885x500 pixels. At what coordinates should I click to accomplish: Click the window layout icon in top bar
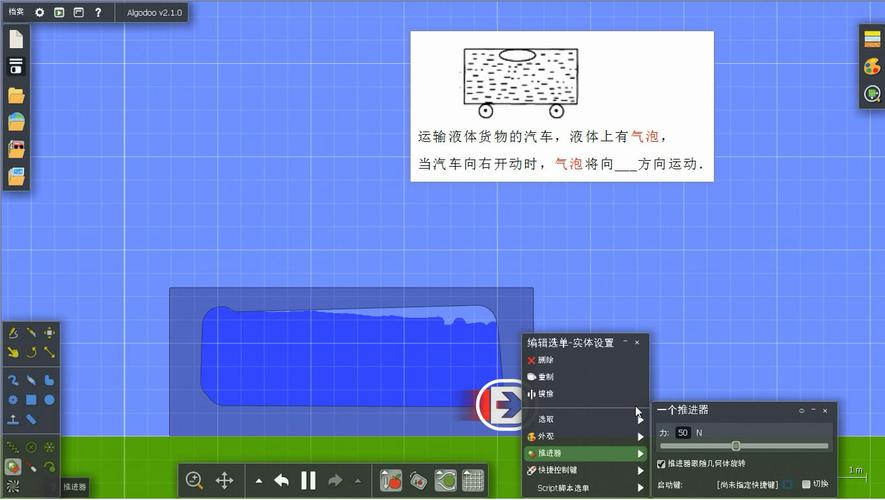pyautogui.click(x=78, y=12)
